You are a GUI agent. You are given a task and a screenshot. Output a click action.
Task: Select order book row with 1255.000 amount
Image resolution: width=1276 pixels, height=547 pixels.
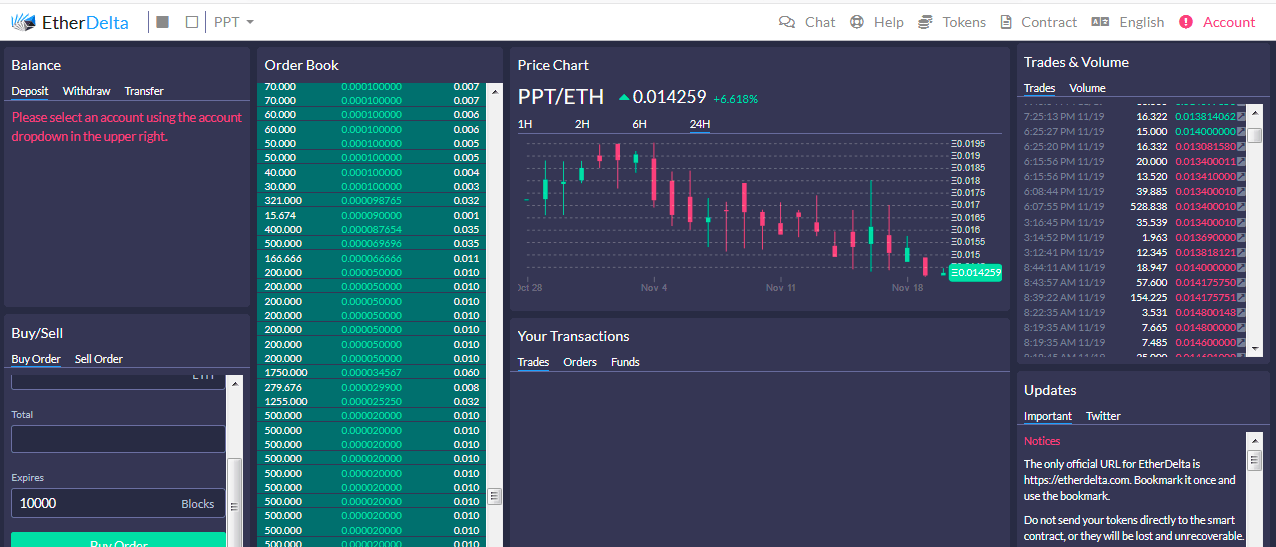pyautogui.click(x=371, y=401)
